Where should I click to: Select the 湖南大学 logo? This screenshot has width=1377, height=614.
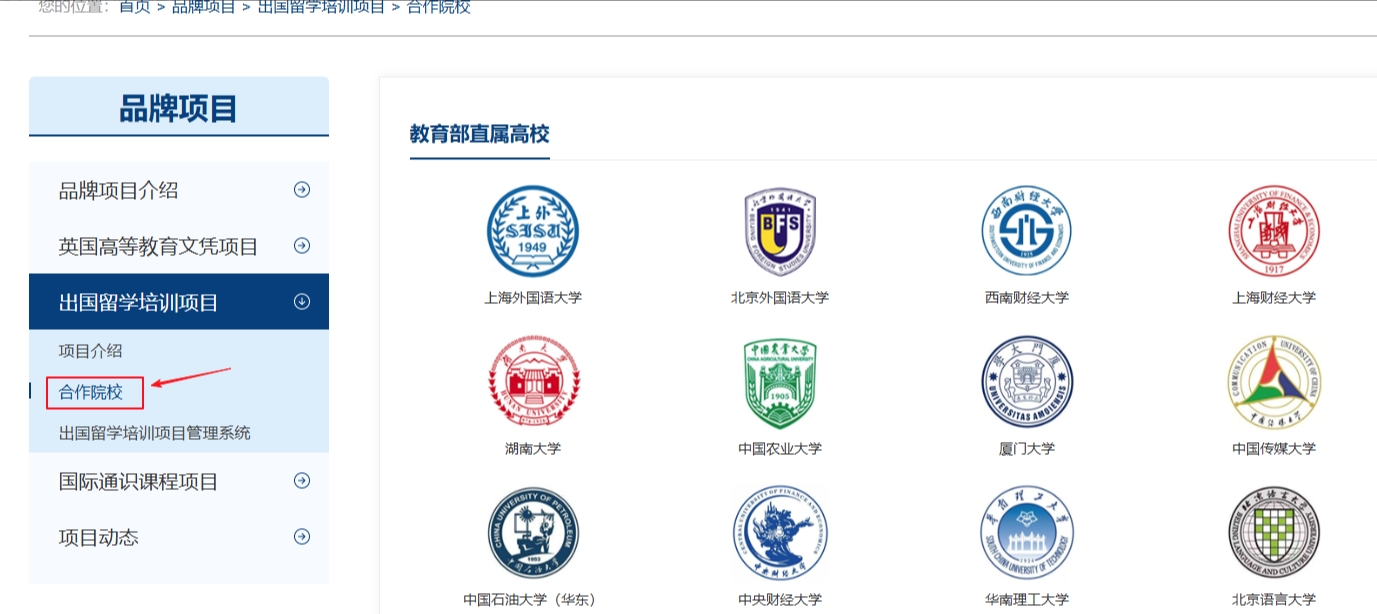pos(534,381)
